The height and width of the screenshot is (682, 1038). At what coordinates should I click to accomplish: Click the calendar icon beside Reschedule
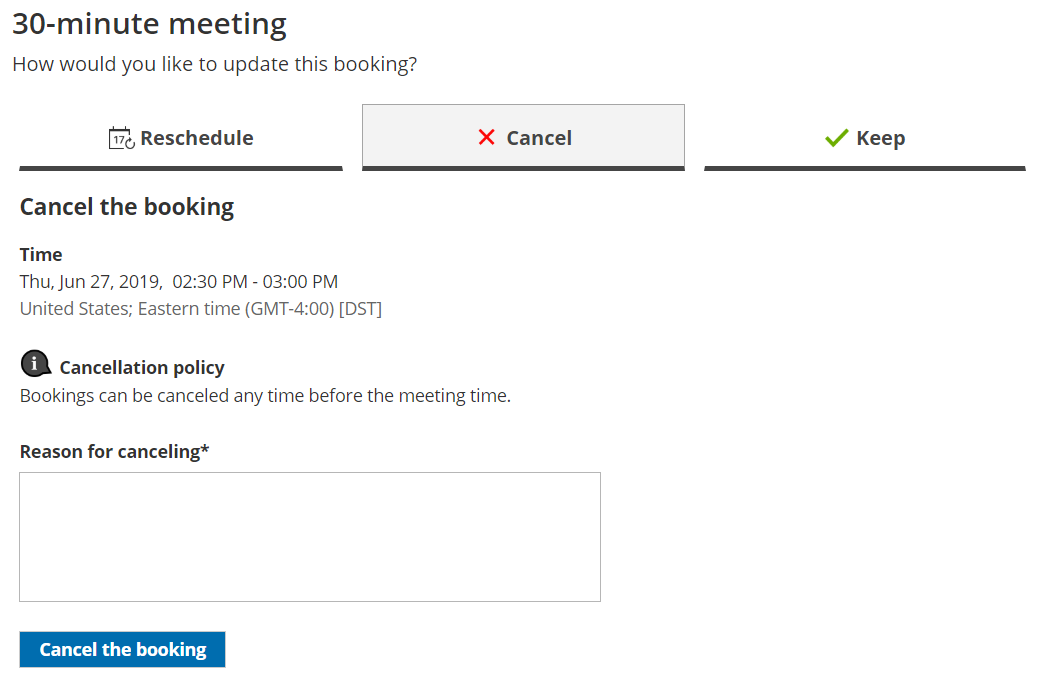coord(121,138)
